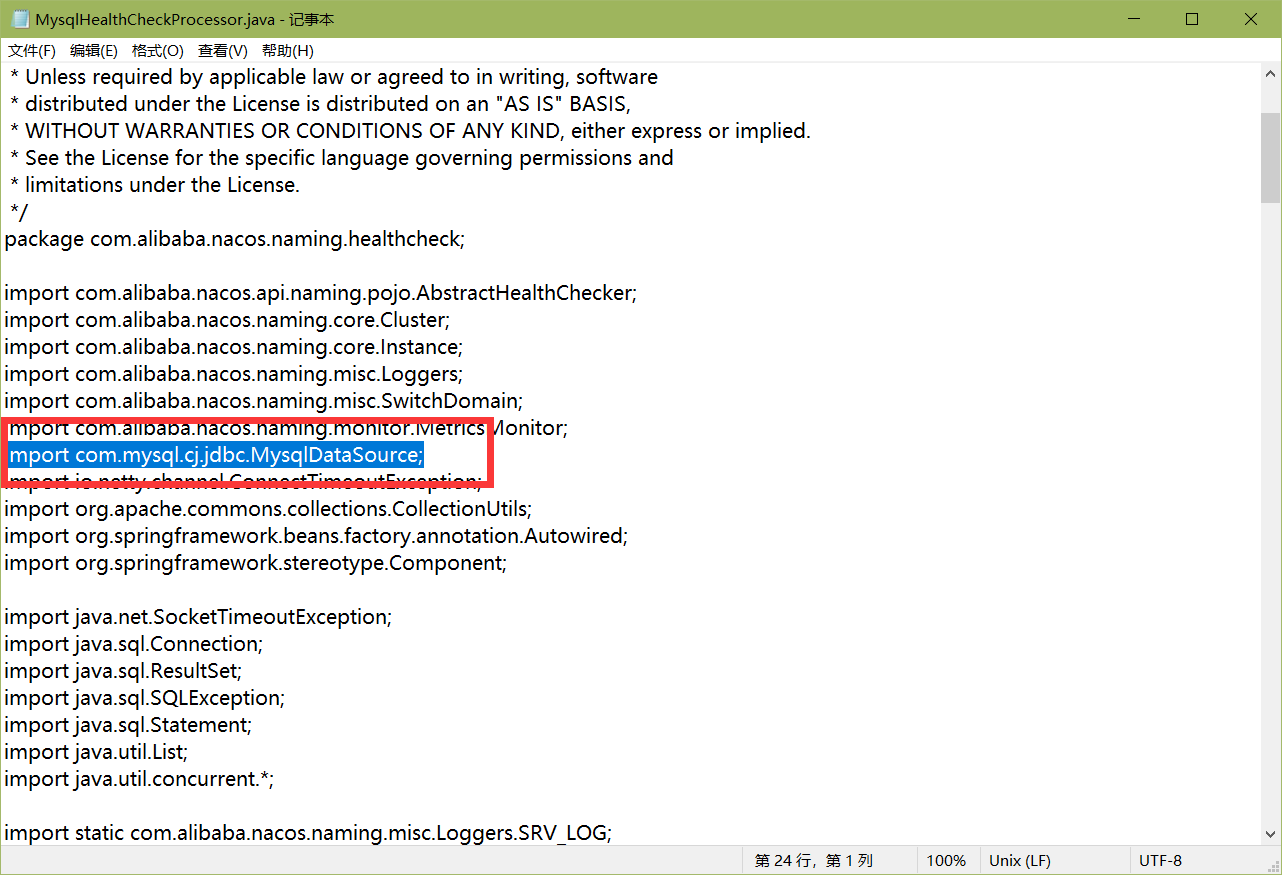Click the 'distributed under the License' comment line

pyautogui.click(x=320, y=104)
